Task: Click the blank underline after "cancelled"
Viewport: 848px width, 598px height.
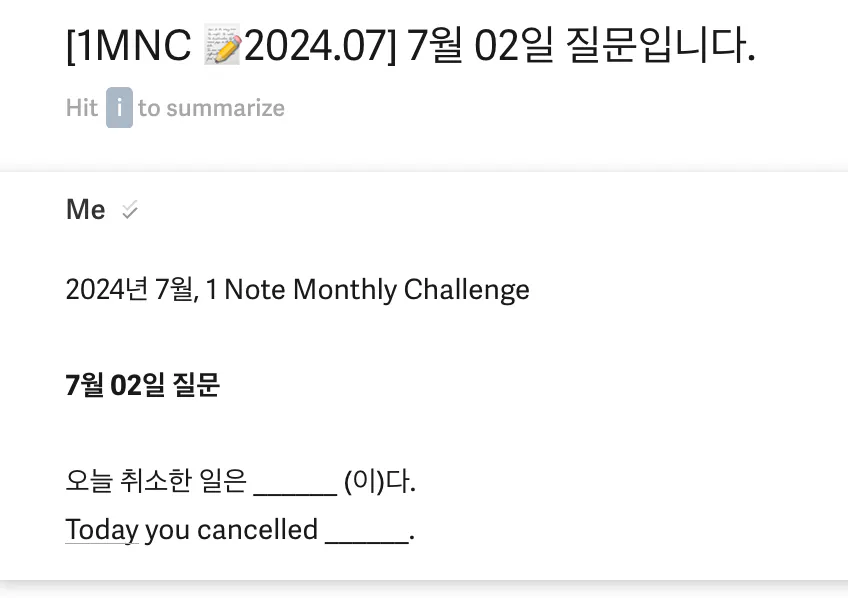Action: click(x=367, y=541)
